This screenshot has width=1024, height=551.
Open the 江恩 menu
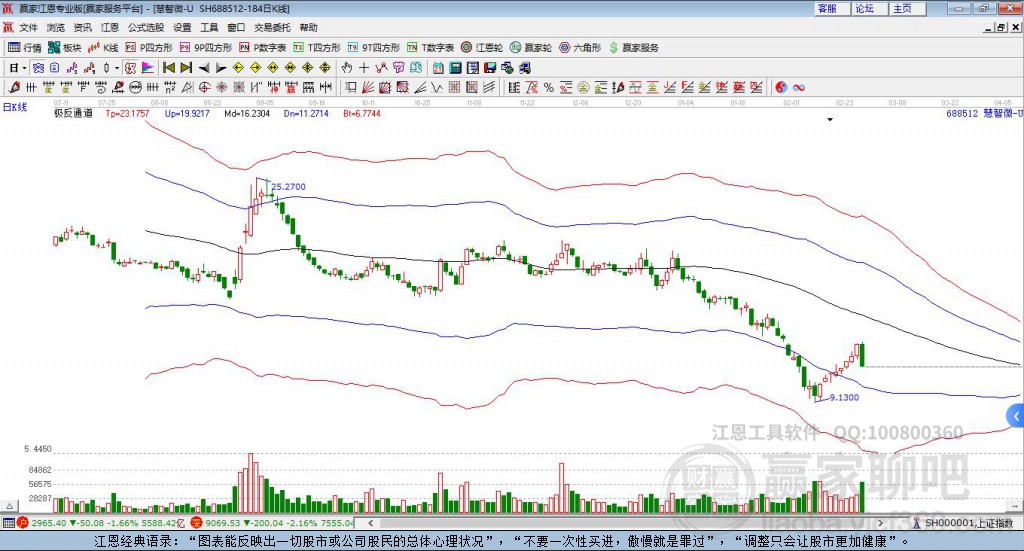[x=110, y=27]
